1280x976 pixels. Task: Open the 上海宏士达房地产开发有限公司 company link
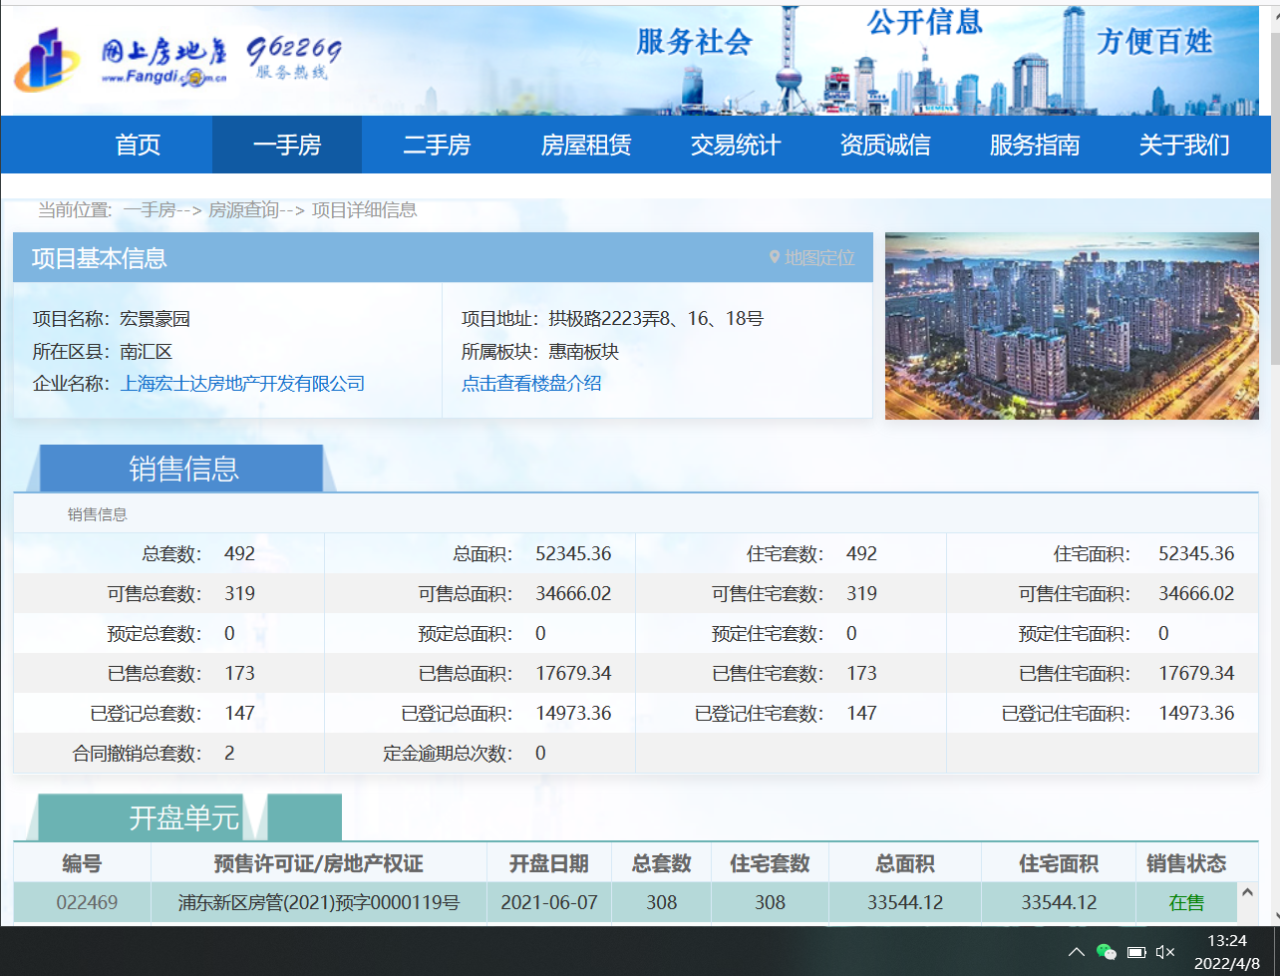(x=242, y=384)
